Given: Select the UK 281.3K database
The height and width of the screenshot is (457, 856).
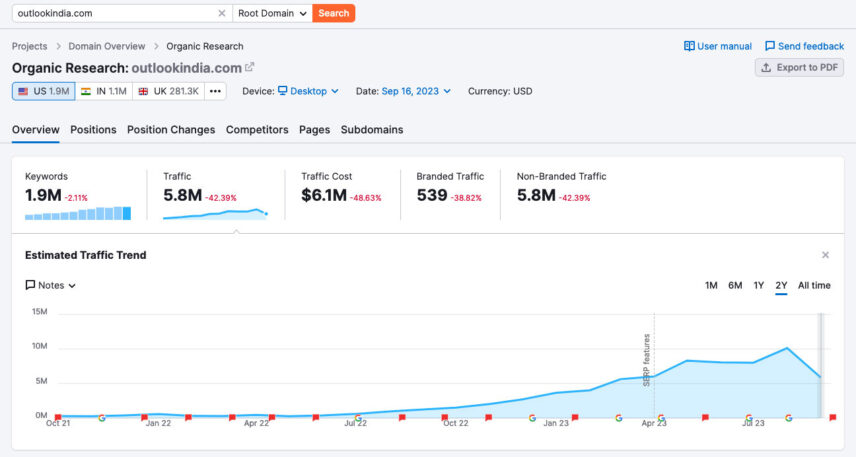Looking at the screenshot, I should [x=169, y=91].
